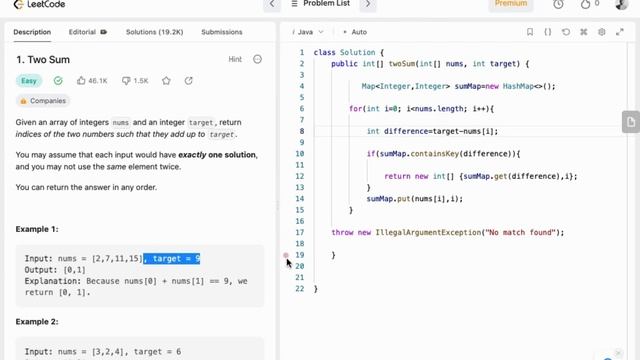Click the Hint link

click(x=235, y=59)
